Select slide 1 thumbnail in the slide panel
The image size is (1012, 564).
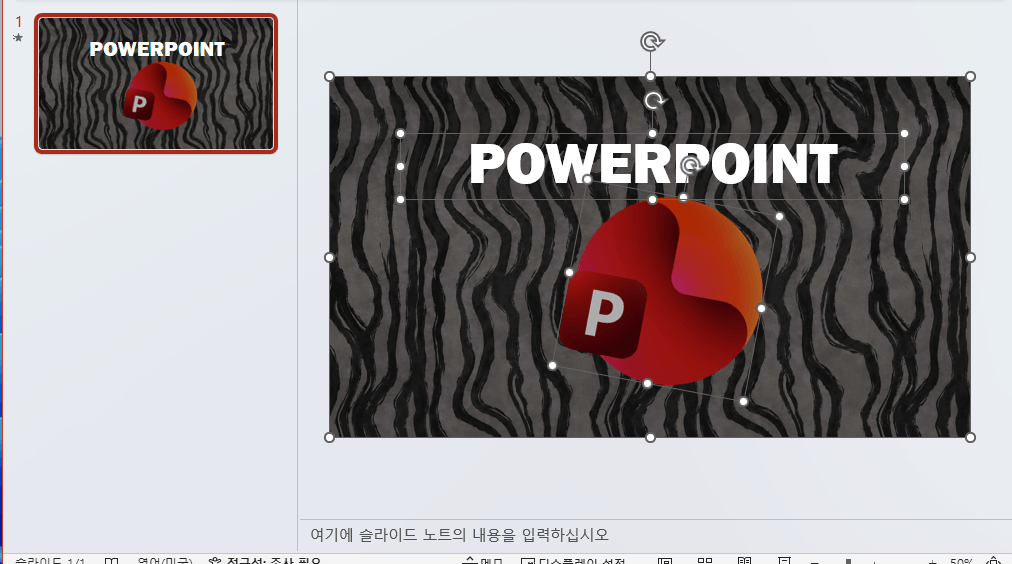156,83
